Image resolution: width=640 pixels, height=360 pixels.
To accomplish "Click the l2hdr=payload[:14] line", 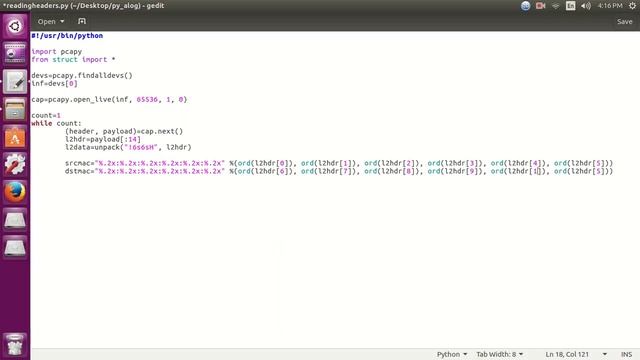I will click(x=103, y=139).
